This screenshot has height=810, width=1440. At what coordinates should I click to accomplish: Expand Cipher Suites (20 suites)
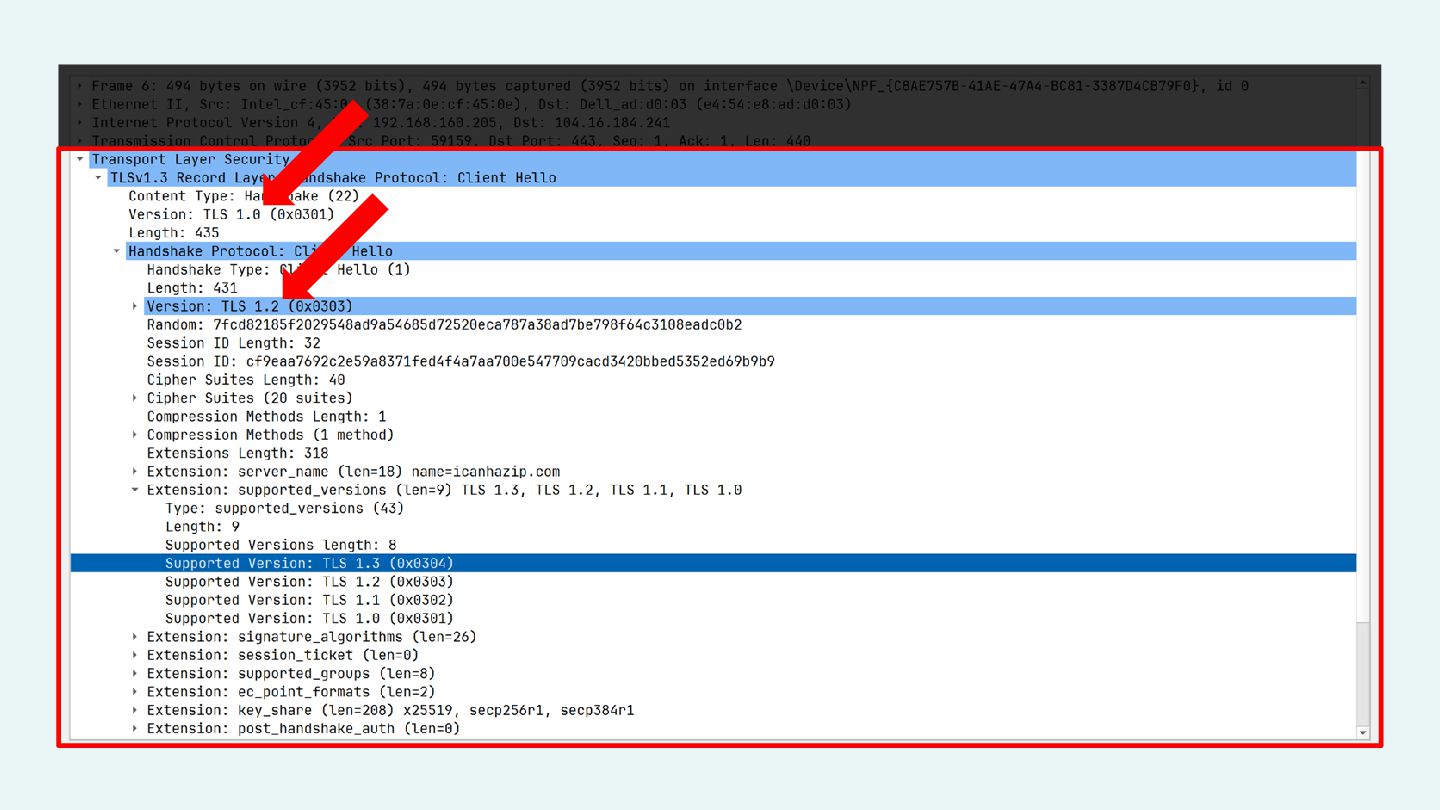click(x=136, y=398)
